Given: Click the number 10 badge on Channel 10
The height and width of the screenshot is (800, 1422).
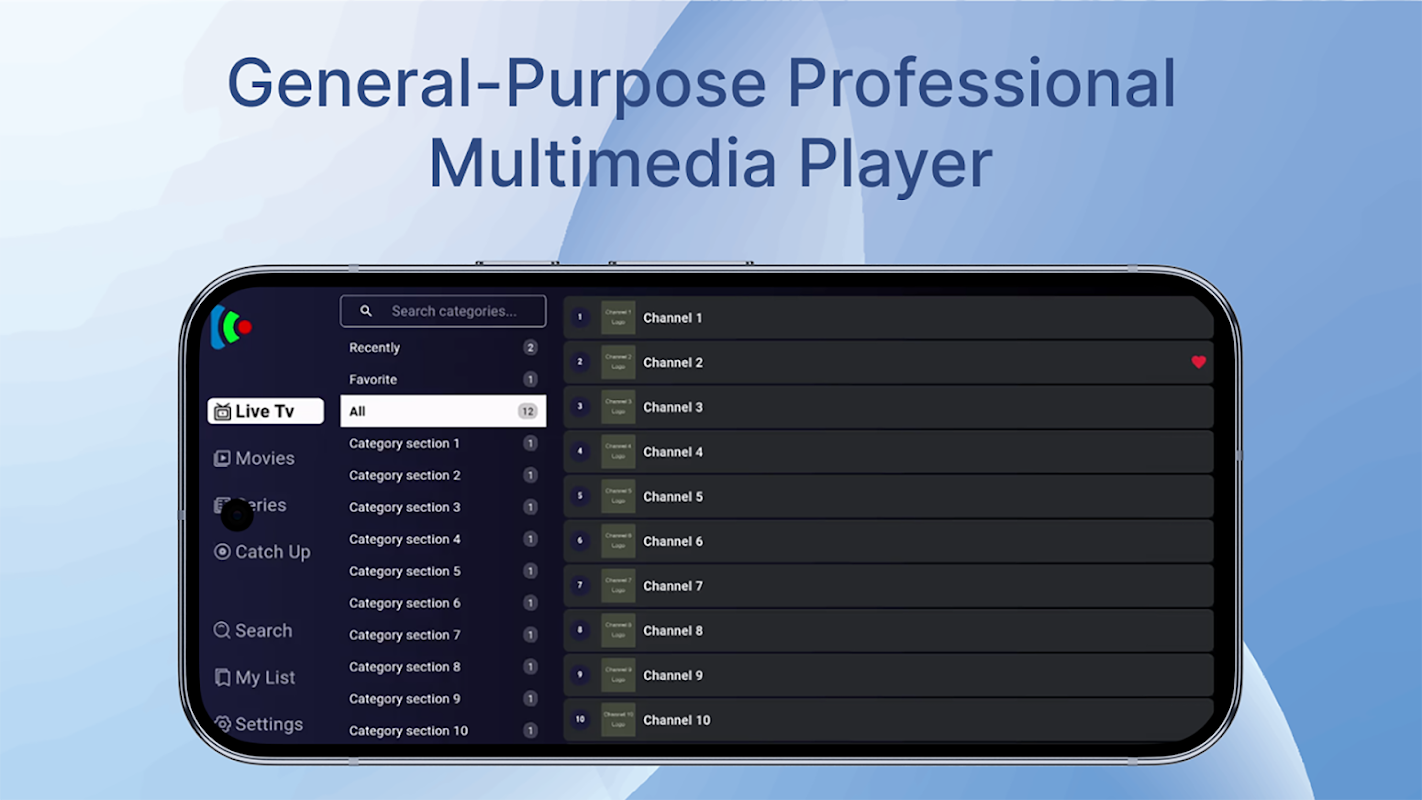Looking at the screenshot, I should pyautogui.click(x=580, y=720).
